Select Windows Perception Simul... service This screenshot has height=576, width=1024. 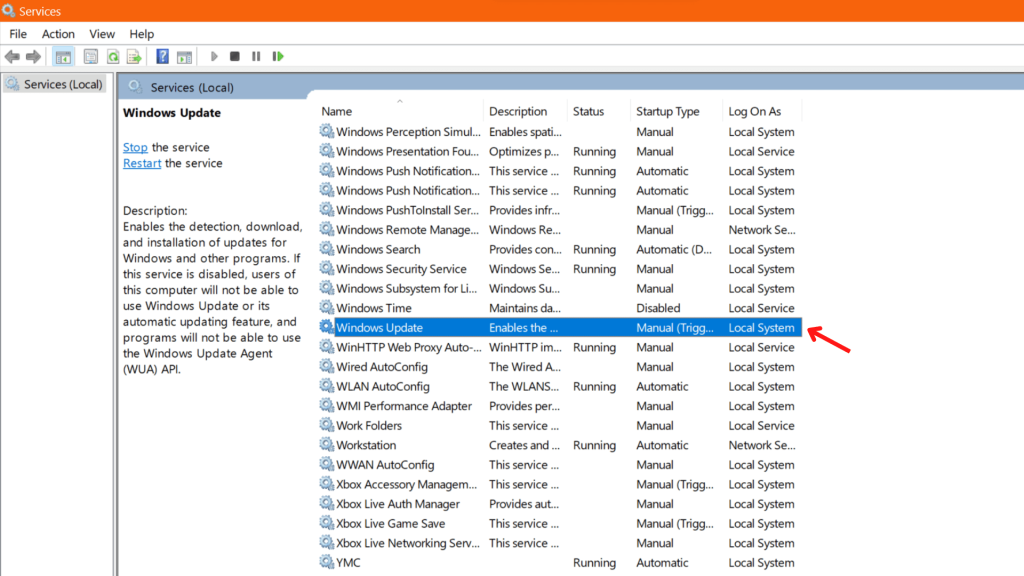click(x=408, y=132)
